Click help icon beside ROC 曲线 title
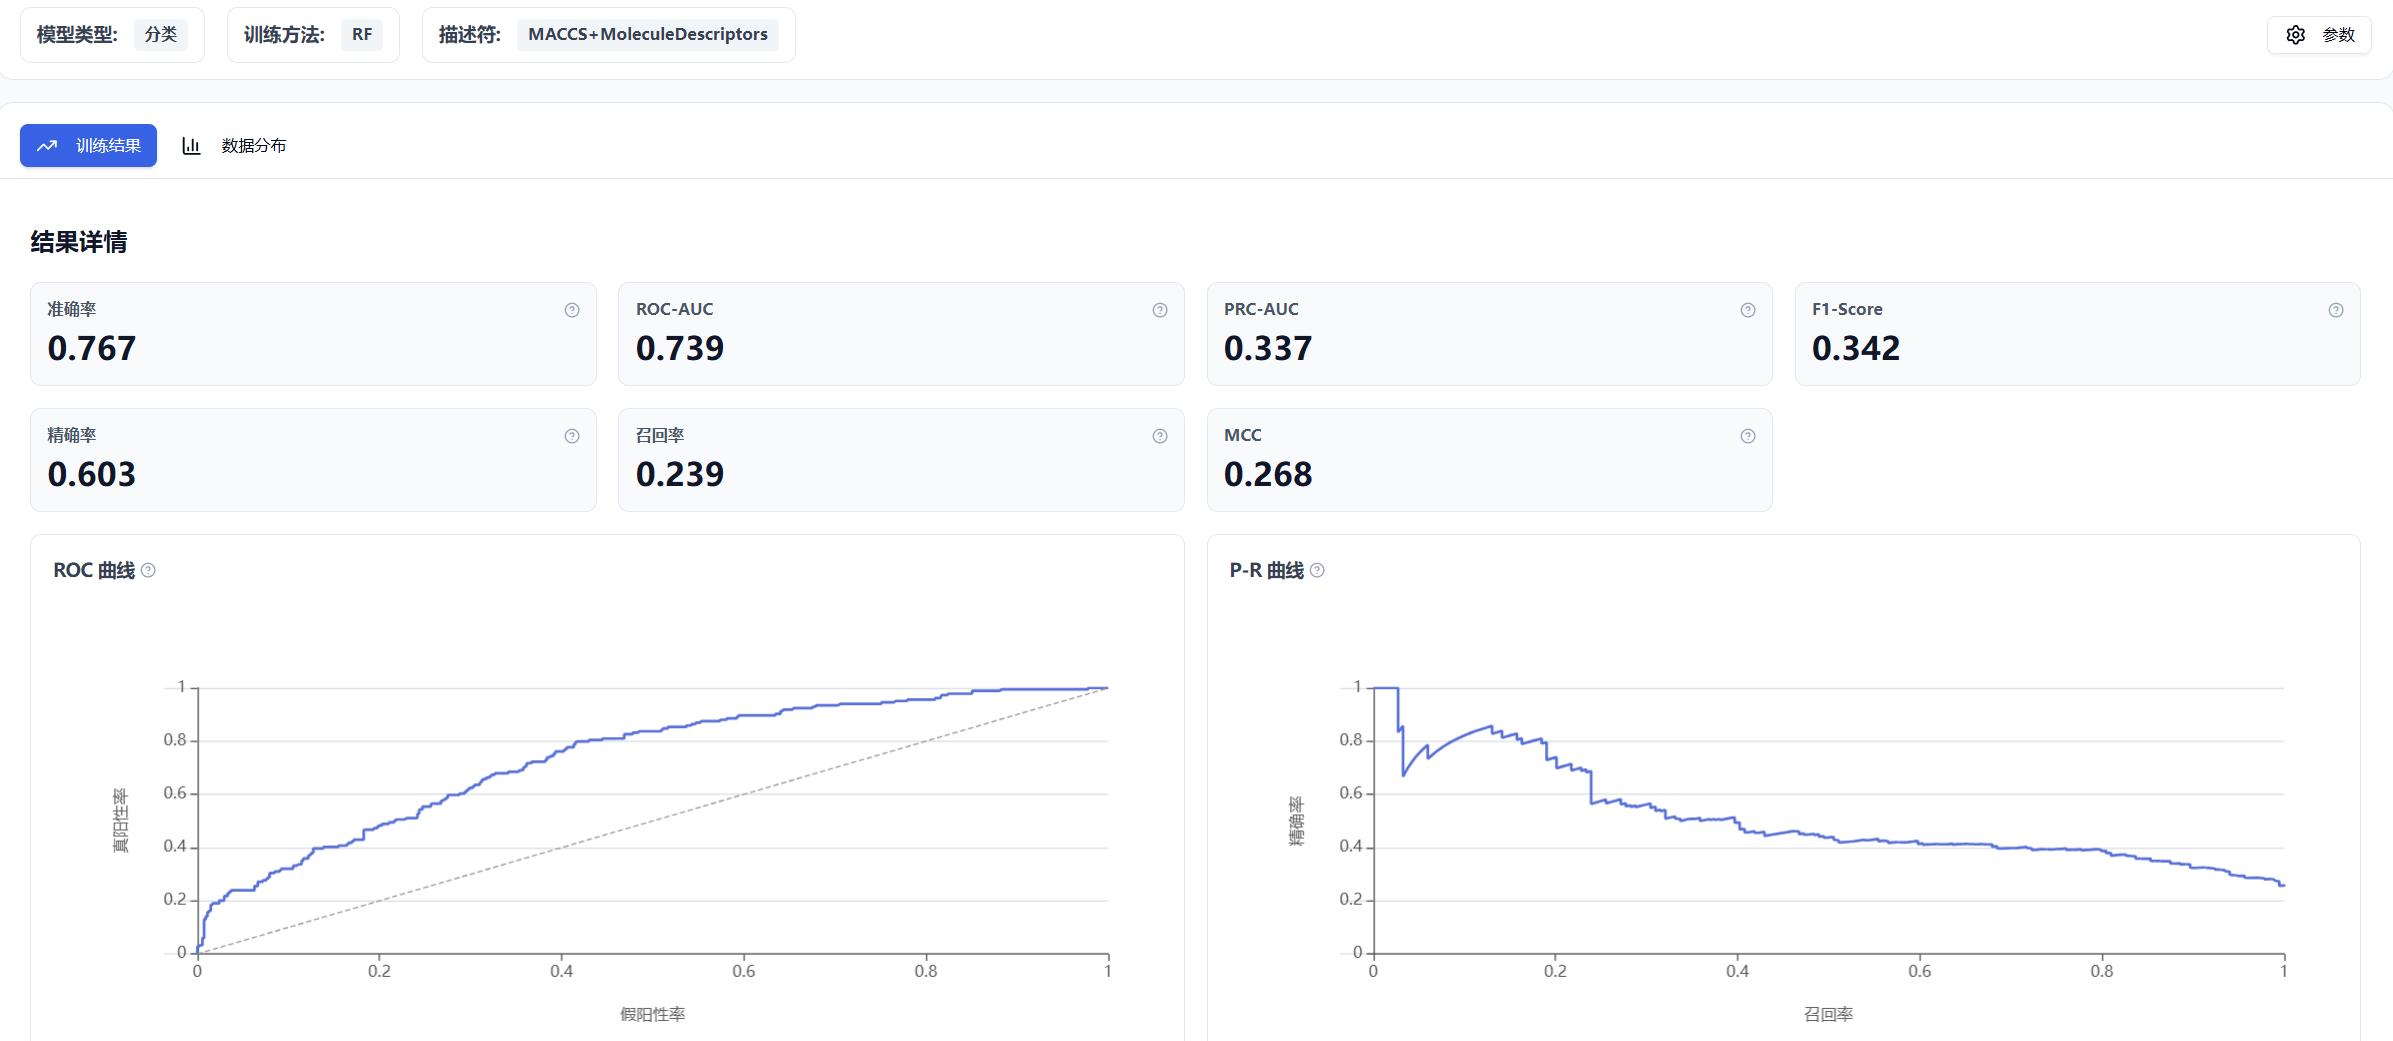Screen dimensions: 2393x1041 tap(148, 570)
